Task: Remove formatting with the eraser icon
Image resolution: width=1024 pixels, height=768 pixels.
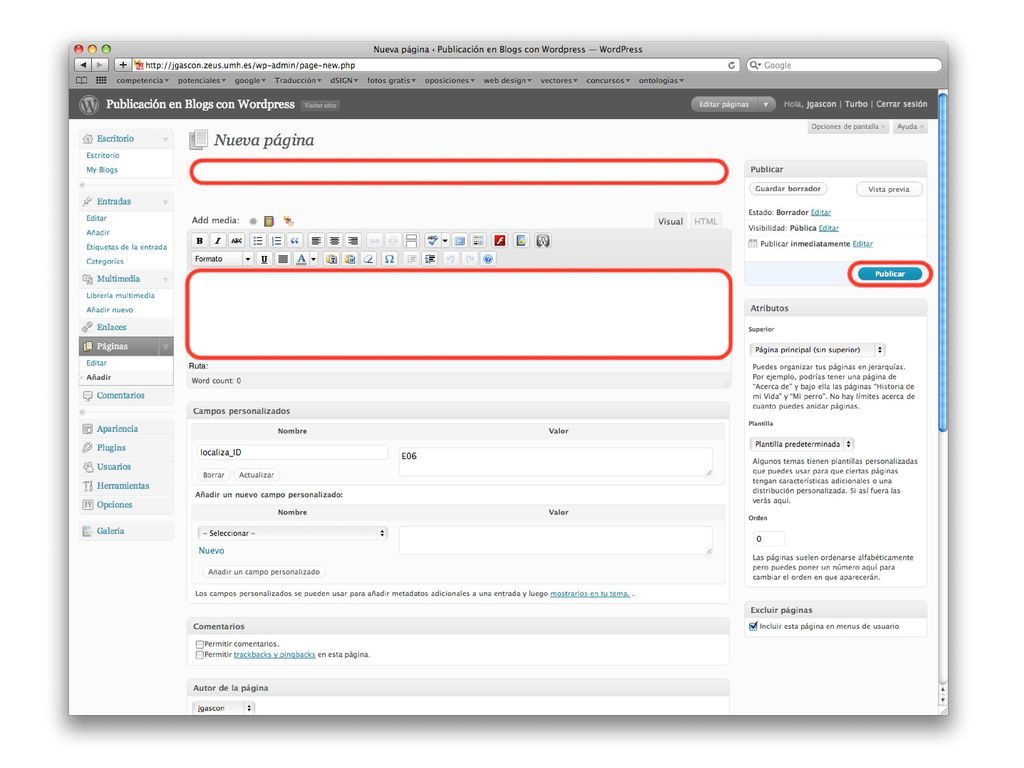Action: (369, 259)
